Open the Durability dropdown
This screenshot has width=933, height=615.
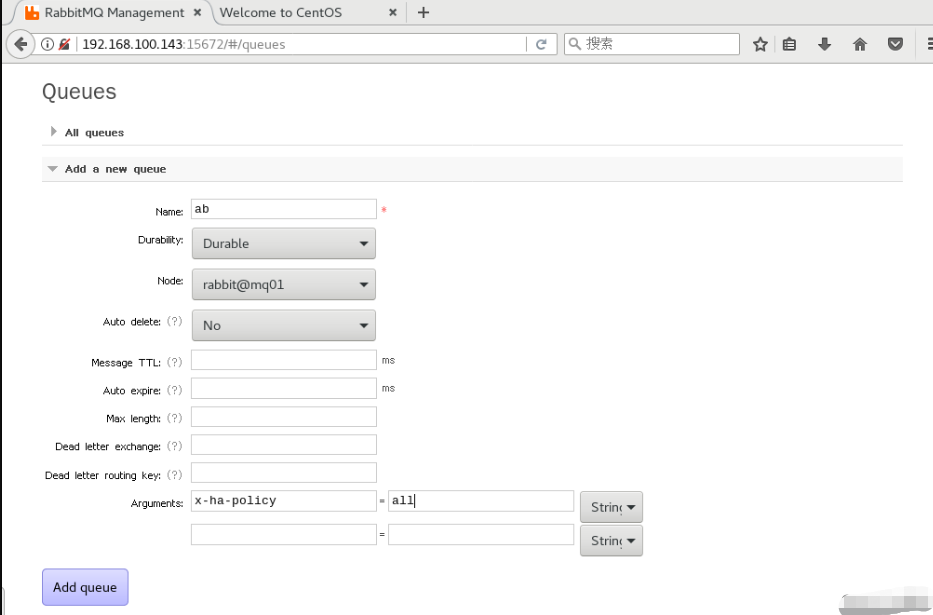[x=283, y=243]
